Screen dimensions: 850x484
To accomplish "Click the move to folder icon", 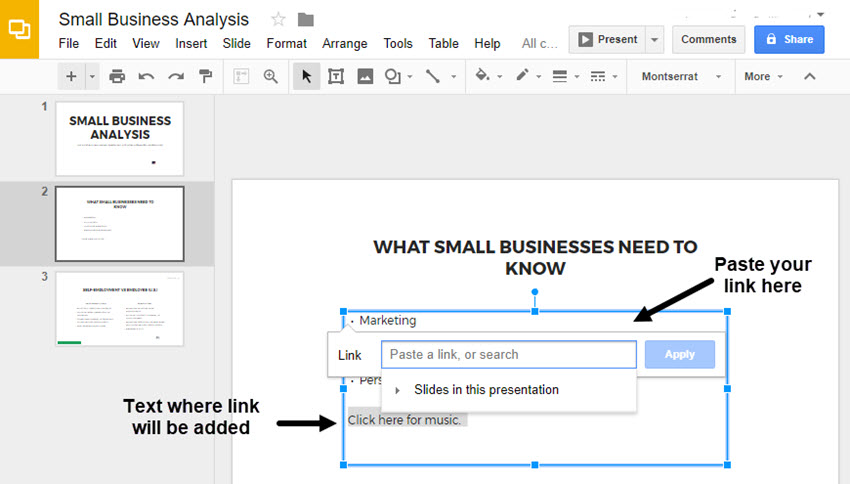I will pos(306,20).
